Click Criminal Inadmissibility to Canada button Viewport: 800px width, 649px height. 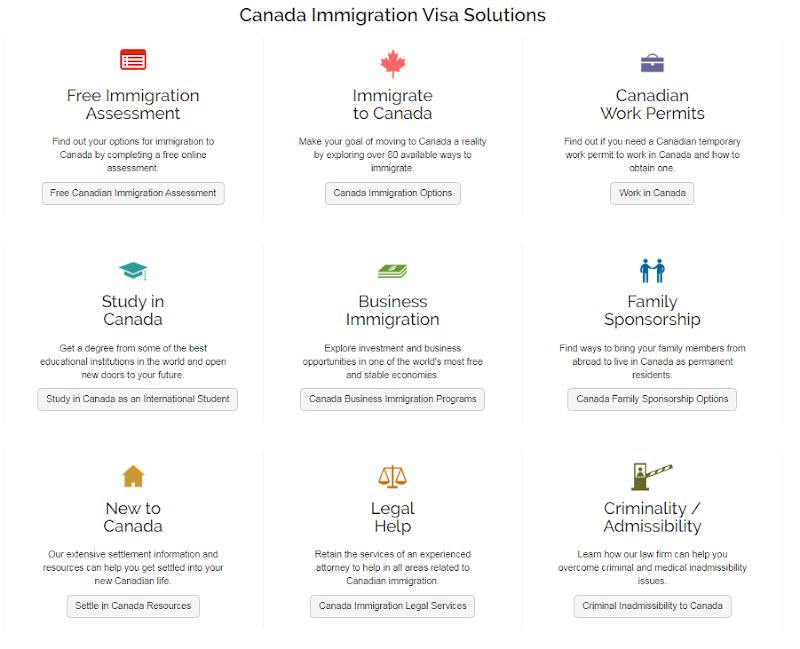(652, 606)
